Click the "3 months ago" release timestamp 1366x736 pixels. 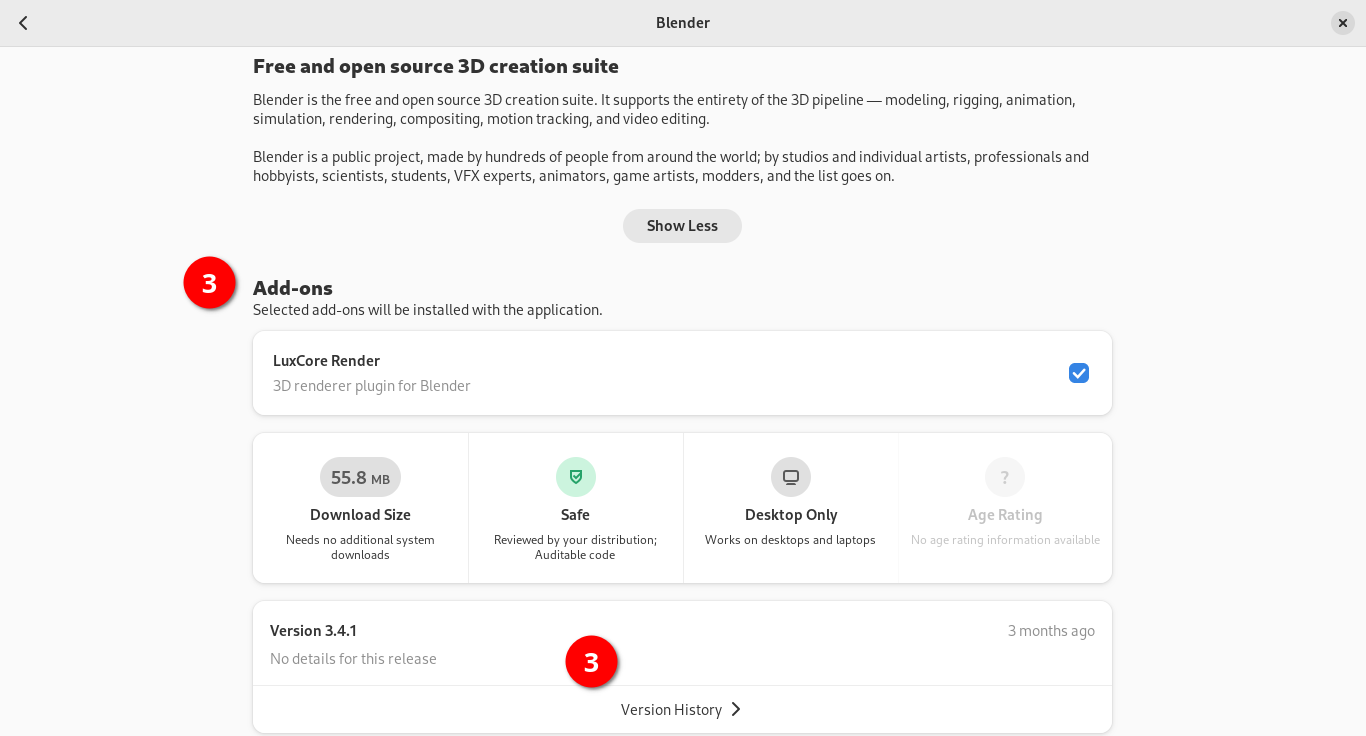(x=1051, y=631)
